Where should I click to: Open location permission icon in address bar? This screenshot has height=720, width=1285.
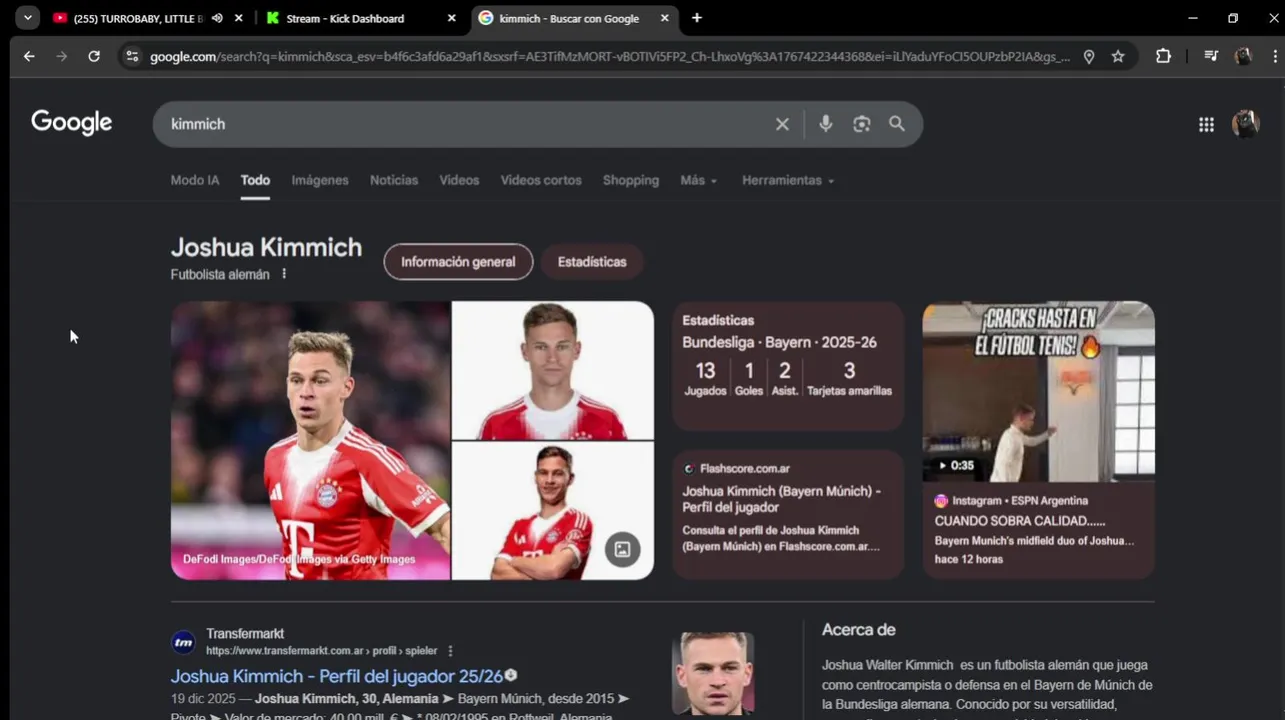point(1089,57)
